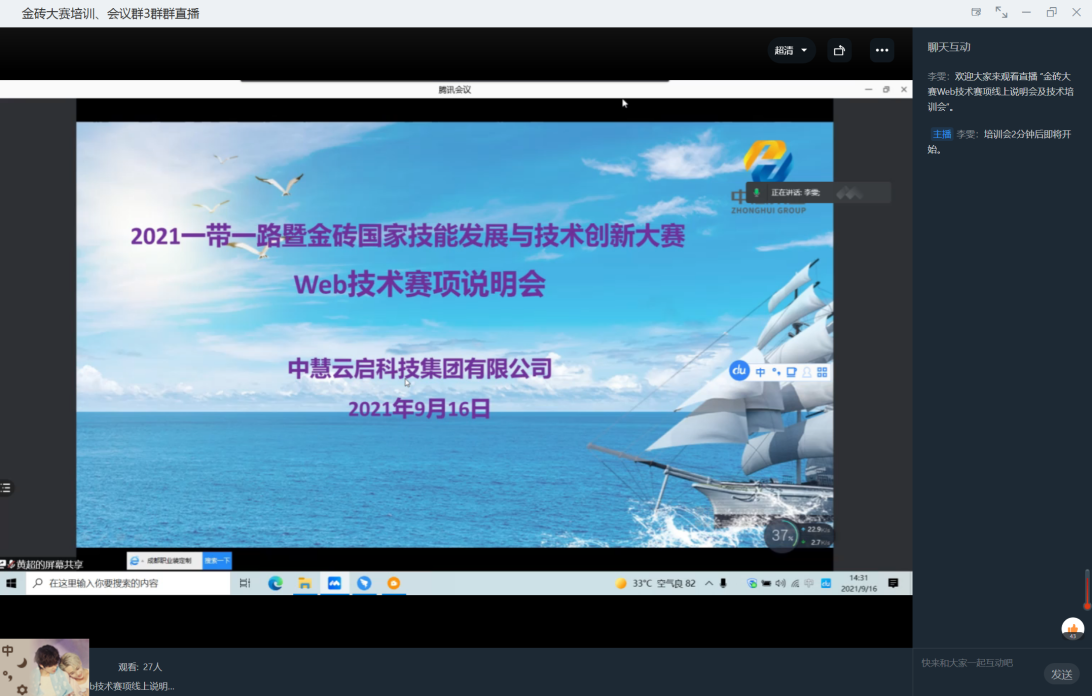
Task: Click the first chat message from 李雯
Action: click(1000, 91)
